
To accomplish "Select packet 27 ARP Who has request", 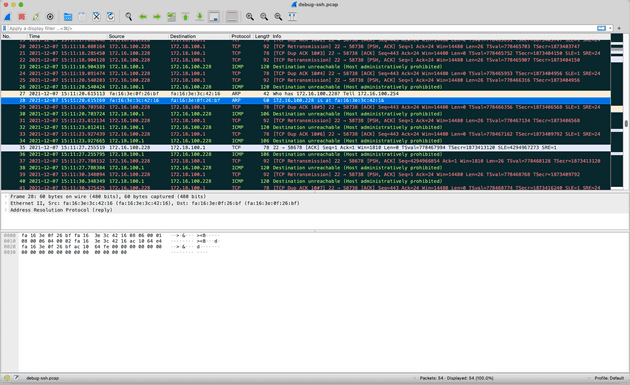I will 305,94.
